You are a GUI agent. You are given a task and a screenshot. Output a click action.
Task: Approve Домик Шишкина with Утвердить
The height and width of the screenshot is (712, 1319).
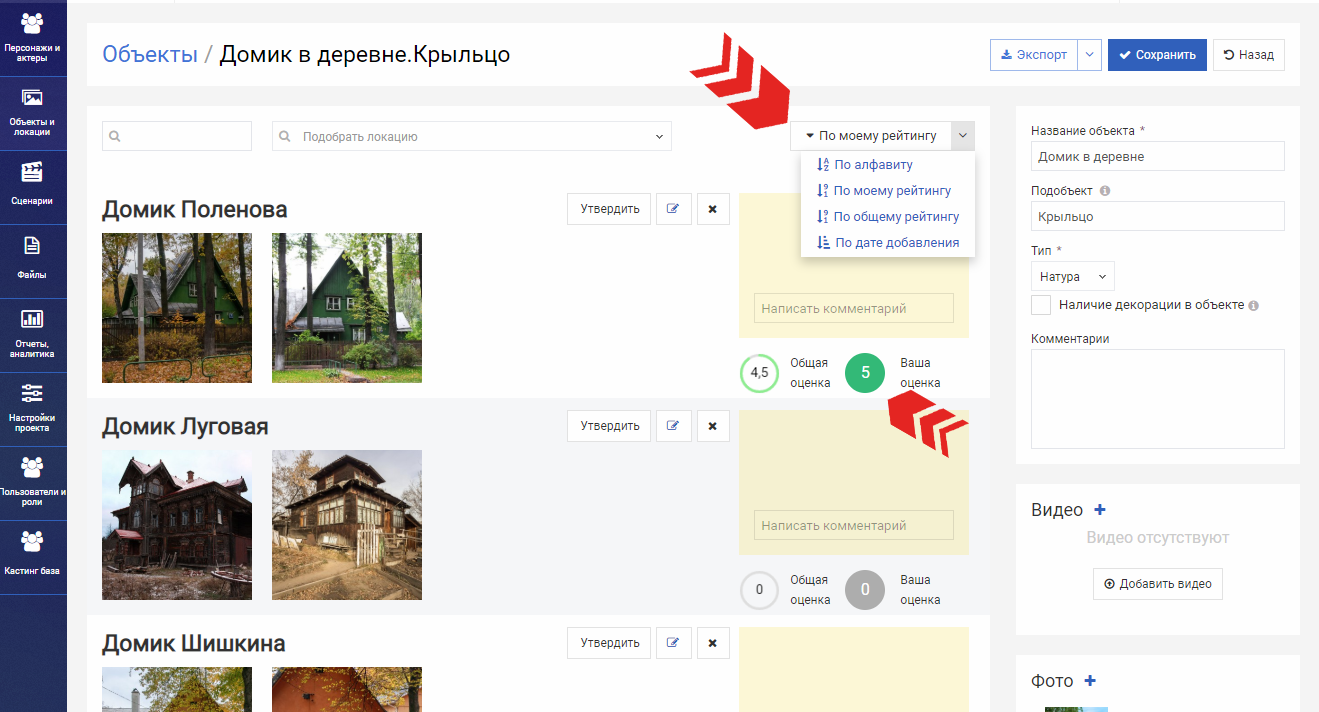609,643
